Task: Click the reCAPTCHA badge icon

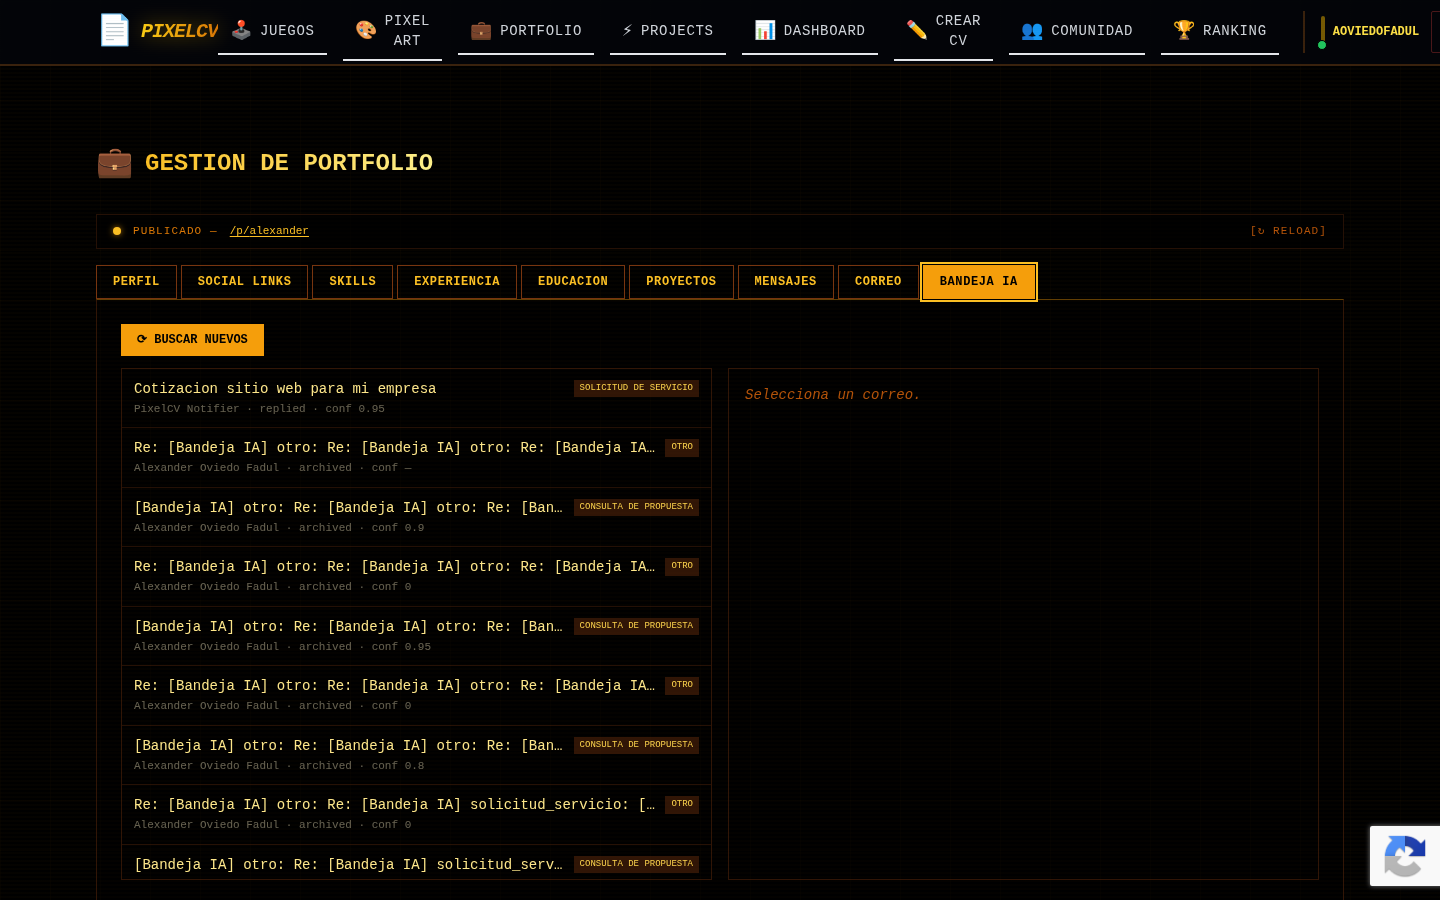Action: point(1405,856)
